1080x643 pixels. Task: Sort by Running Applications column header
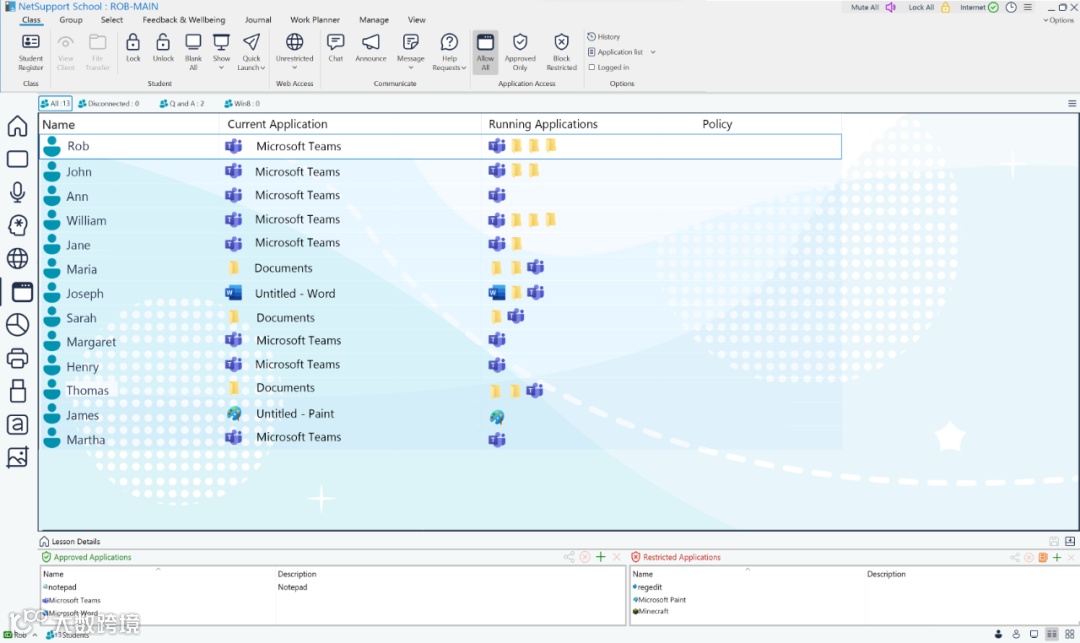[543, 124]
